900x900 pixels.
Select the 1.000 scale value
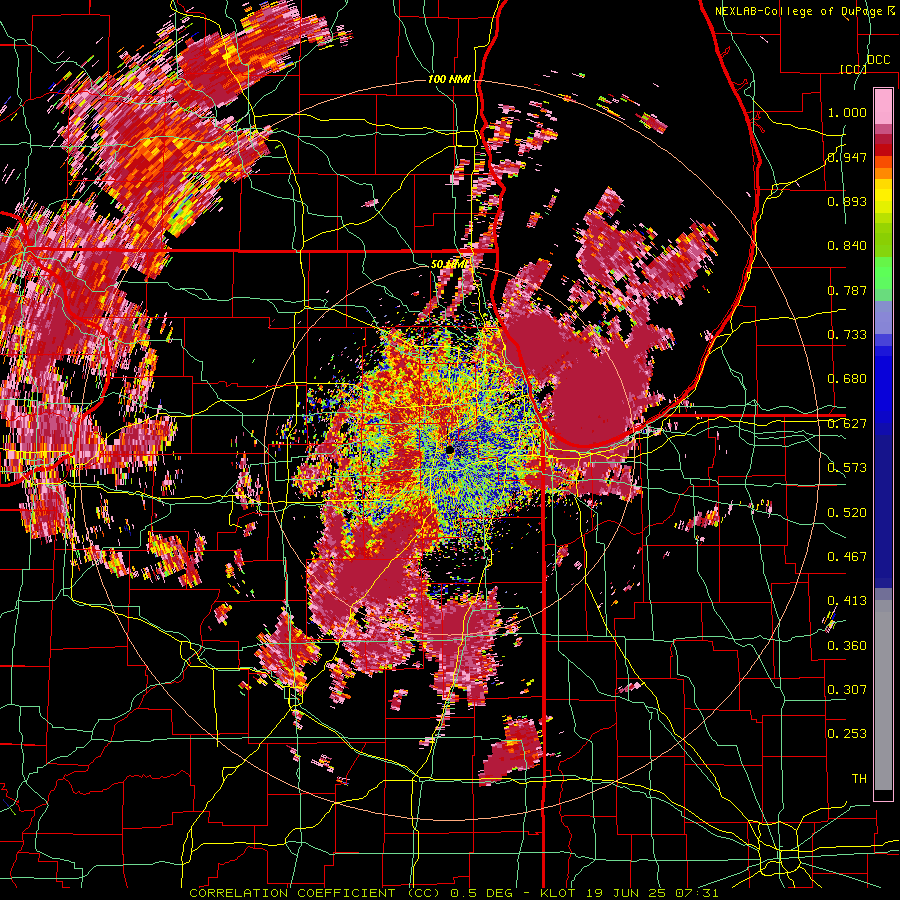(x=847, y=112)
